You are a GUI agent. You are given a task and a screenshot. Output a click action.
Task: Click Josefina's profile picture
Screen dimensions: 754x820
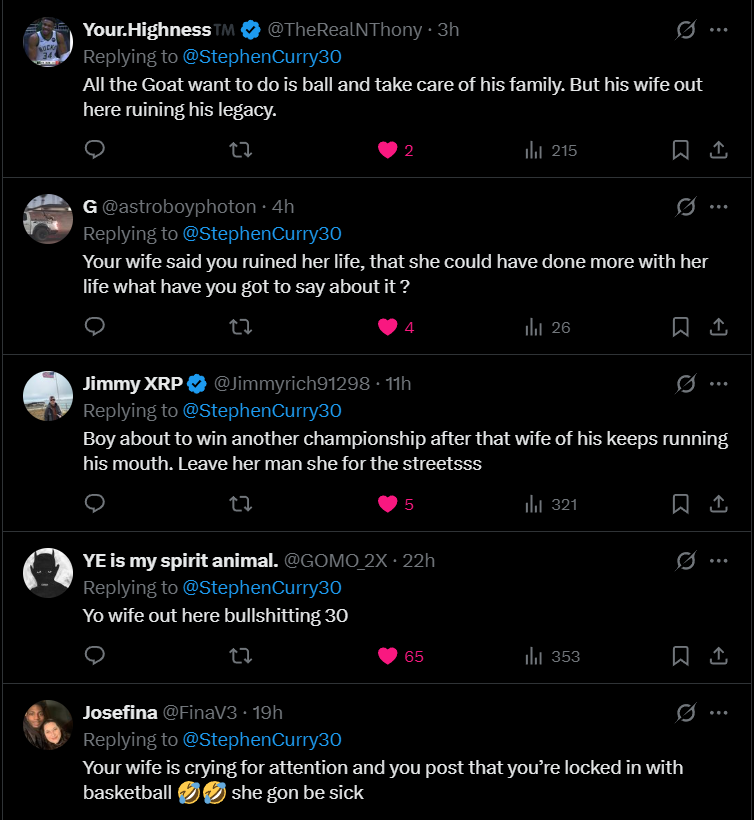click(x=48, y=725)
